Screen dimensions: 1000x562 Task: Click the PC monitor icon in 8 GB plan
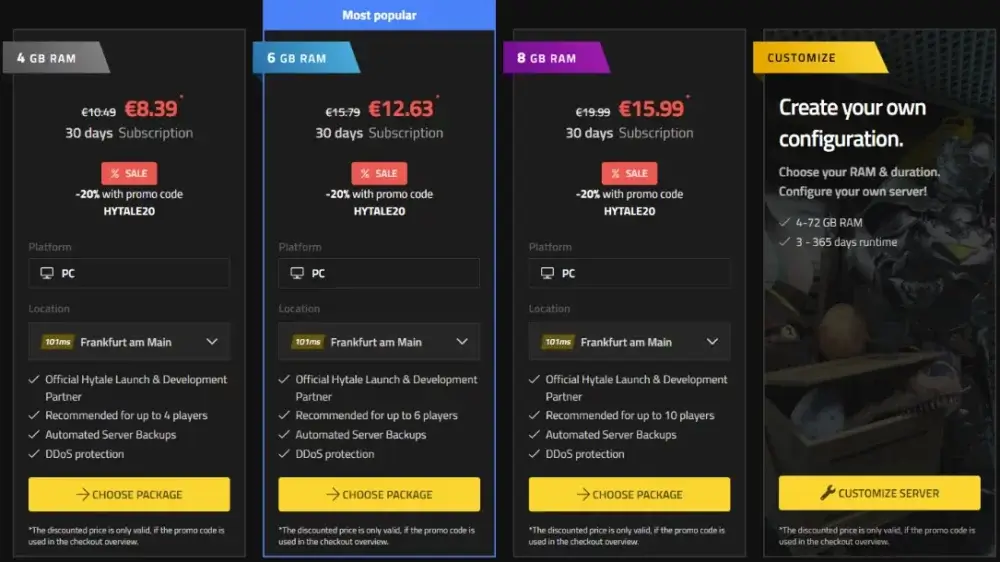point(547,273)
